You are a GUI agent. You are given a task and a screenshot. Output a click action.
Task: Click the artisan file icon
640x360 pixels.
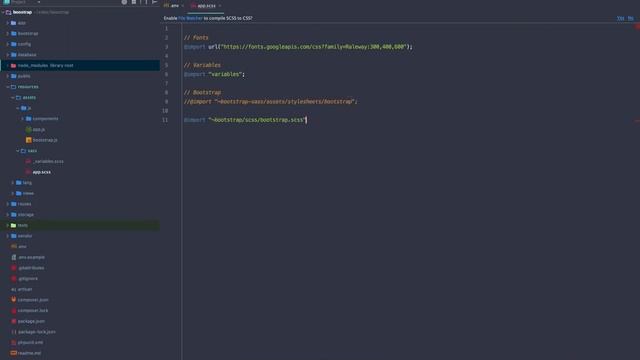pos(13,289)
